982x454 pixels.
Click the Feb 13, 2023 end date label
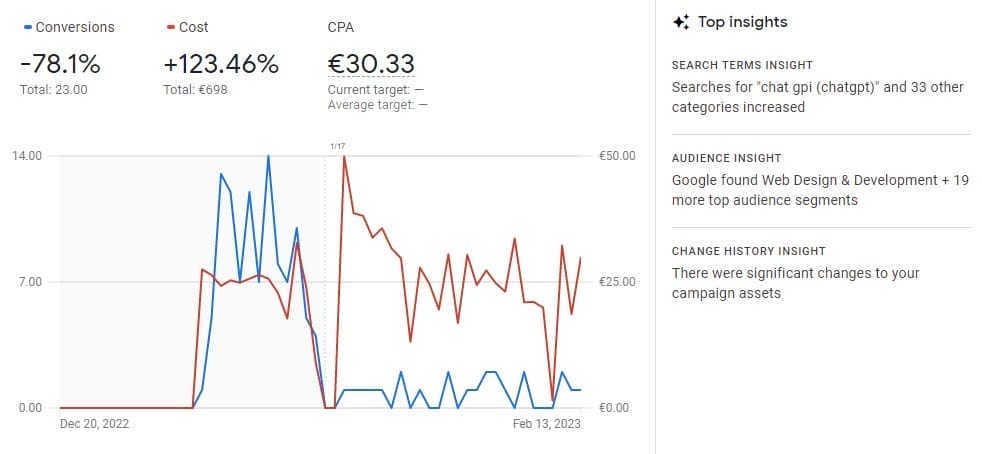pyautogui.click(x=547, y=424)
